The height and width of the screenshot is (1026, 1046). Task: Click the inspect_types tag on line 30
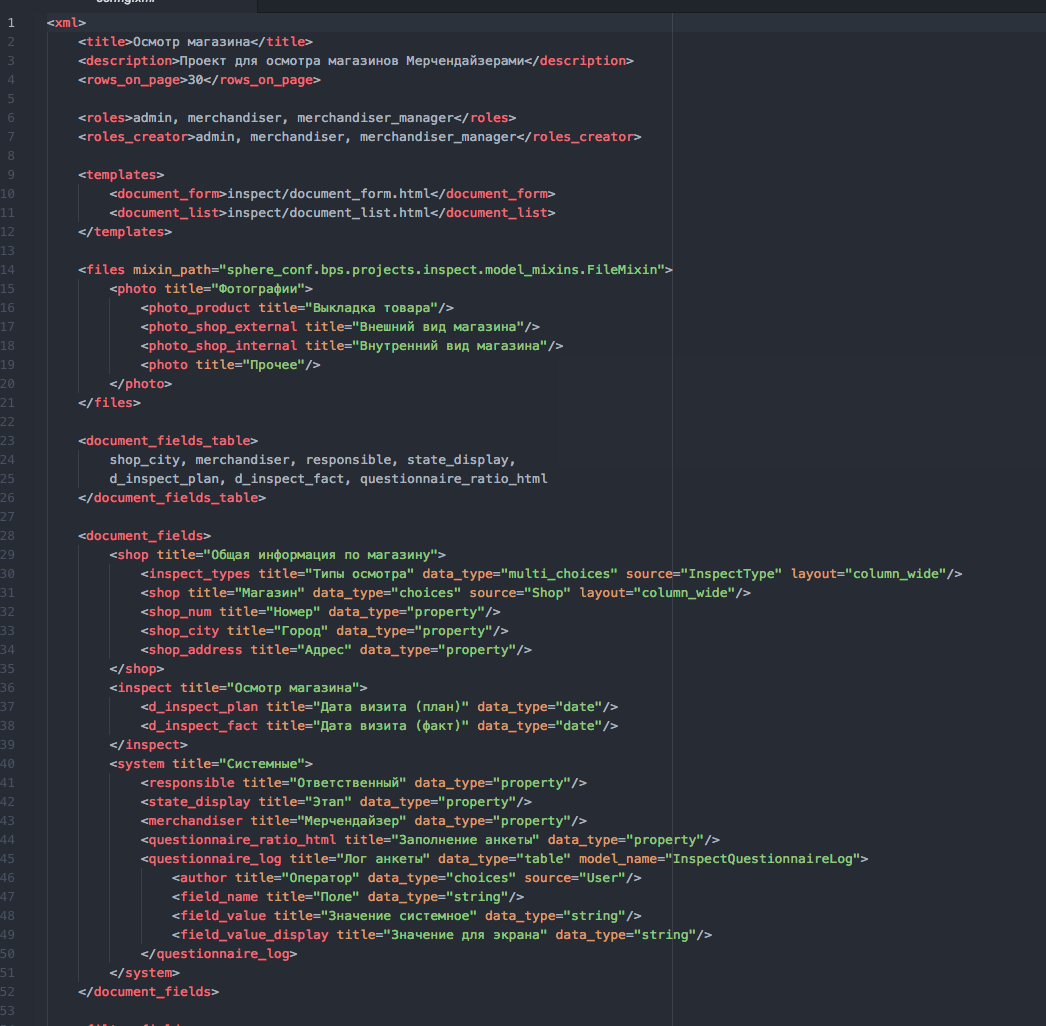click(195, 574)
